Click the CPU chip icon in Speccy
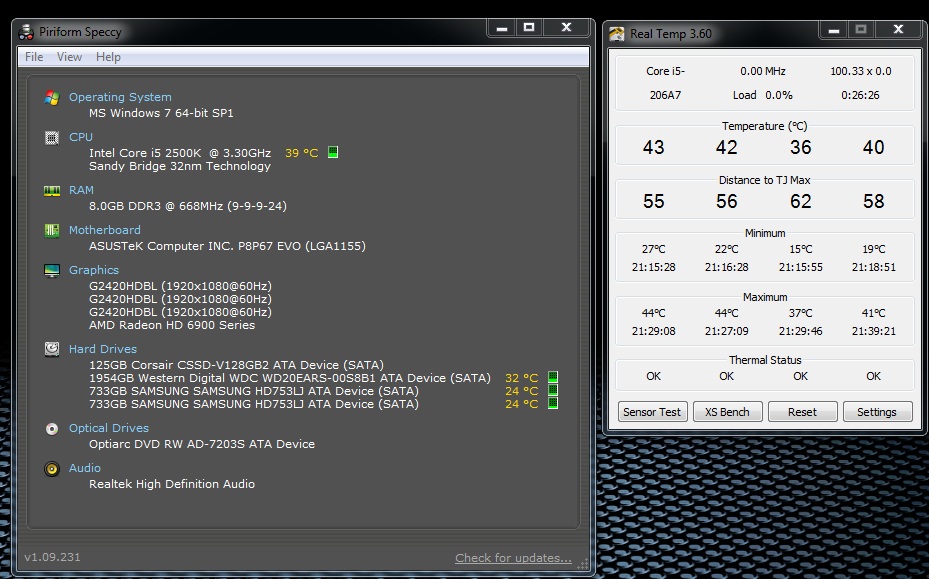 pyautogui.click(x=52, y=137)
